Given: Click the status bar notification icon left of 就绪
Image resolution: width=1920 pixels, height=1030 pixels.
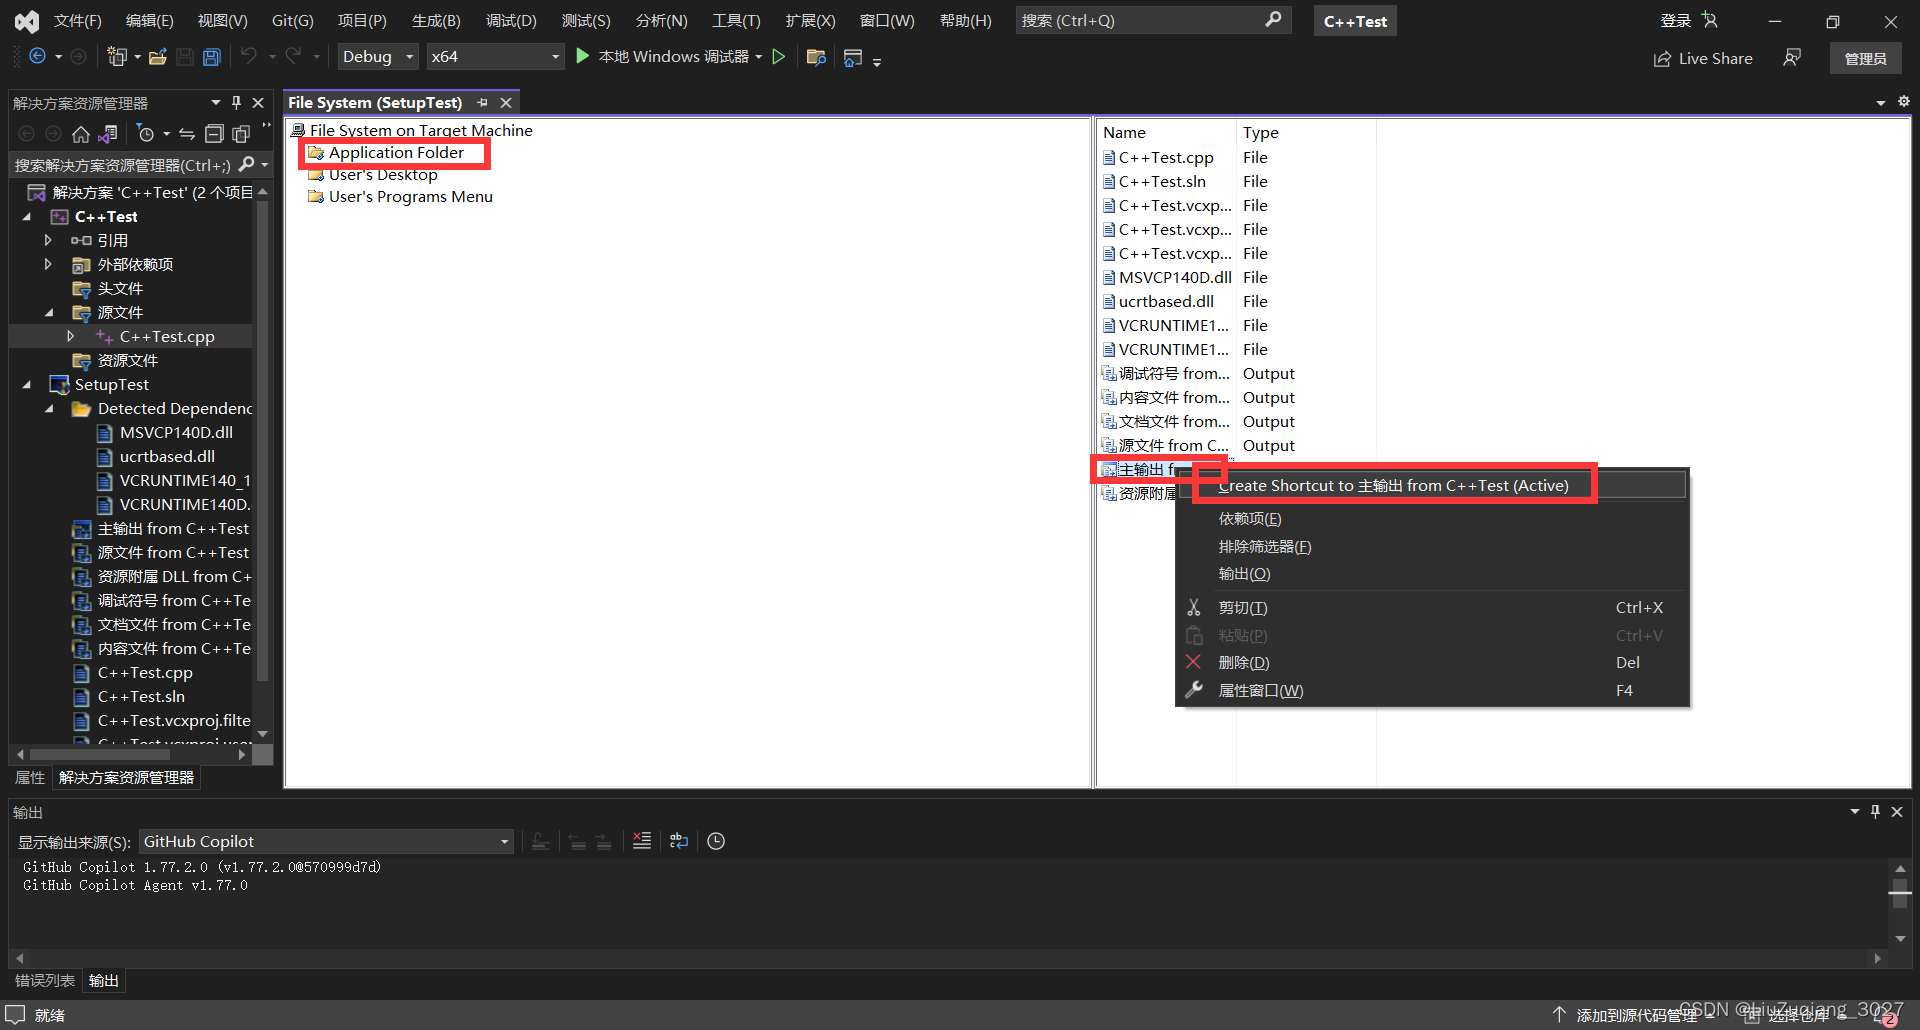Looking at the screenshot, I should [x=15, y=1014].
